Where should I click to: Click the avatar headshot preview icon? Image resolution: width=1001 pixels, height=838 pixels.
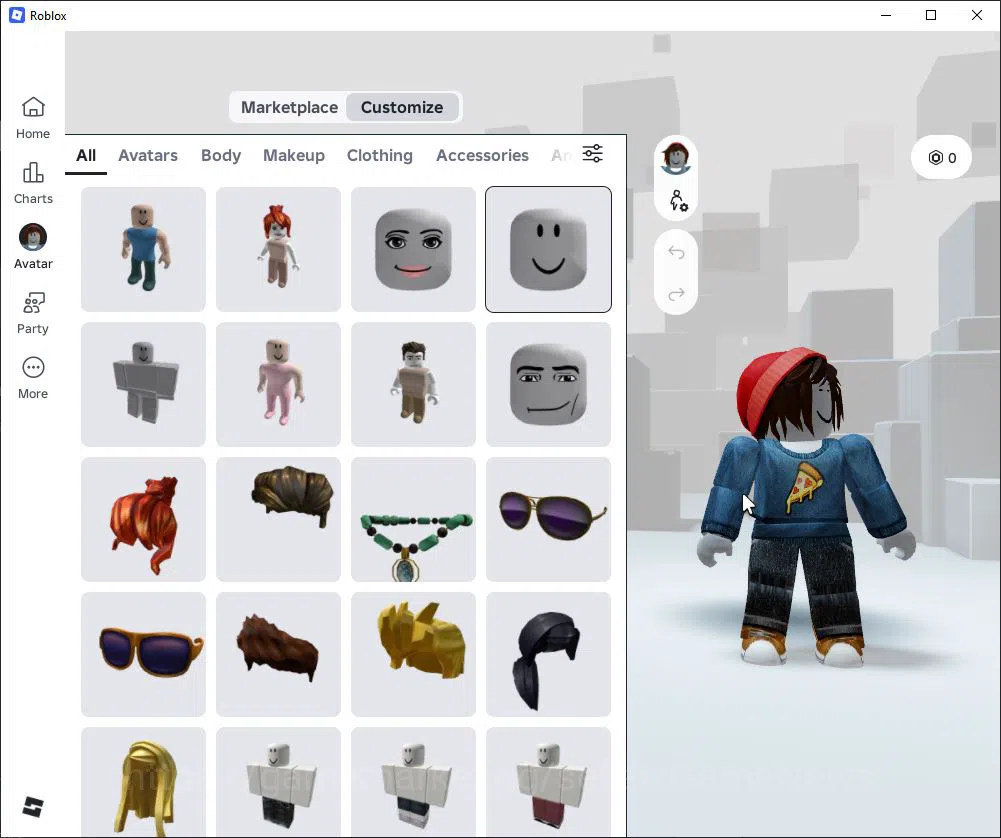pyautogui.click(x=675, y=158)
